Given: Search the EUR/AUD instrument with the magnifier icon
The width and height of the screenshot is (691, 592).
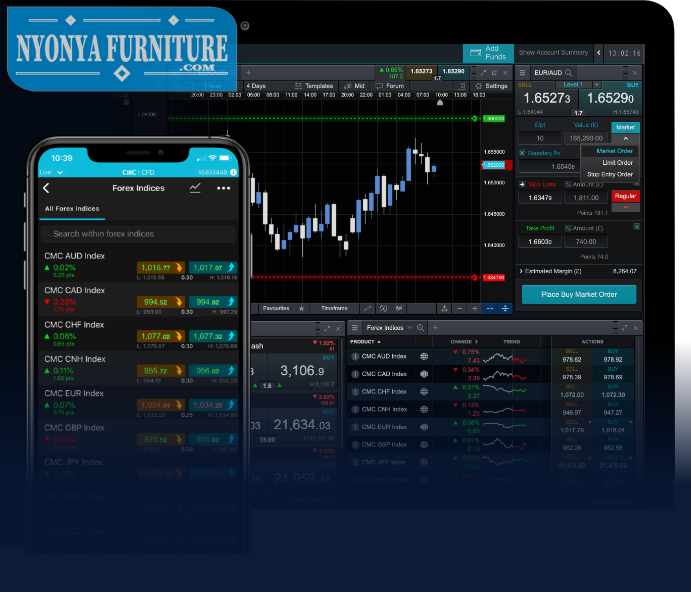Looking at the screenshot, I should (568, 73).
